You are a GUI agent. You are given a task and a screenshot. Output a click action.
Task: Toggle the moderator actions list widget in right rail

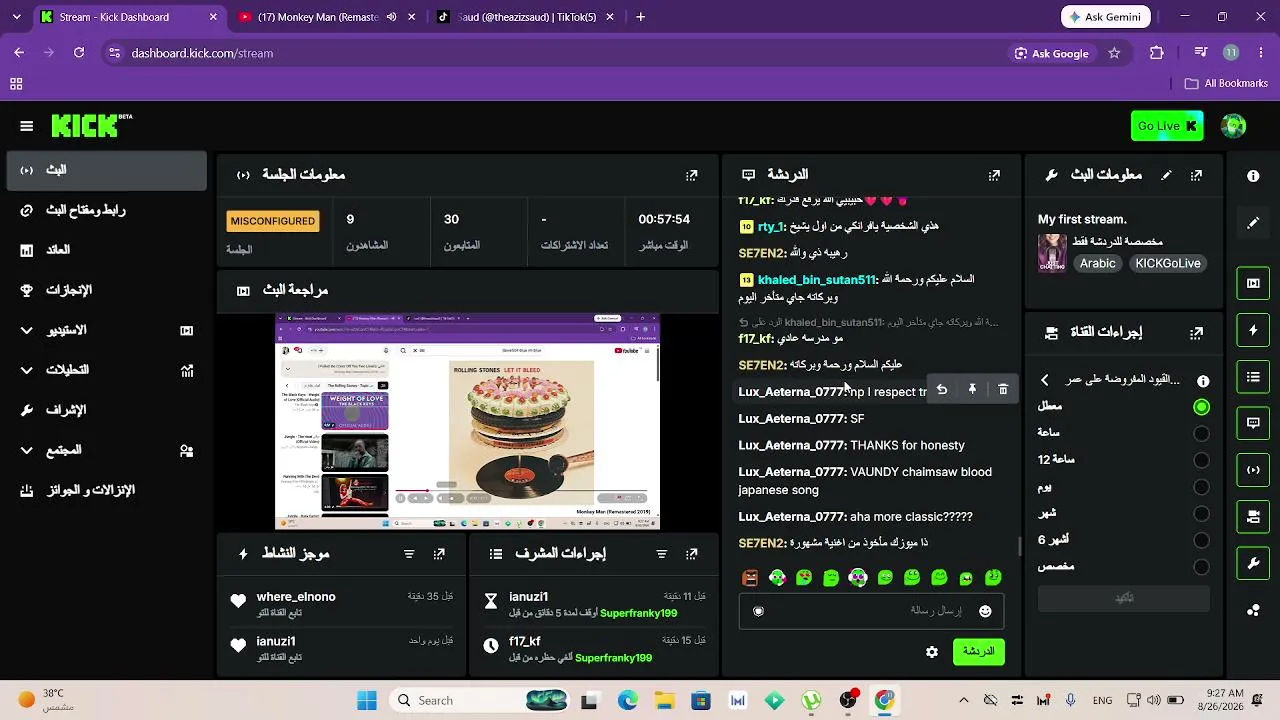[1253, 377]
